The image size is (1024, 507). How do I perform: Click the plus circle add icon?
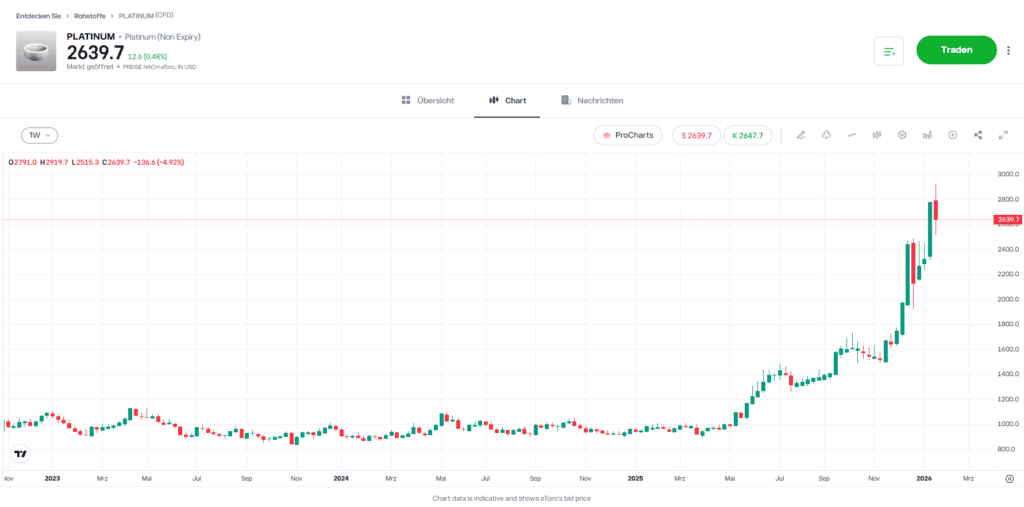point(952,135)
